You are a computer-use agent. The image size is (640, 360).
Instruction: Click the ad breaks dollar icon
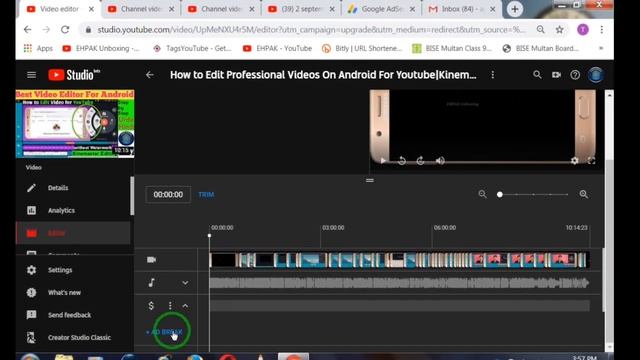[151, 306]
